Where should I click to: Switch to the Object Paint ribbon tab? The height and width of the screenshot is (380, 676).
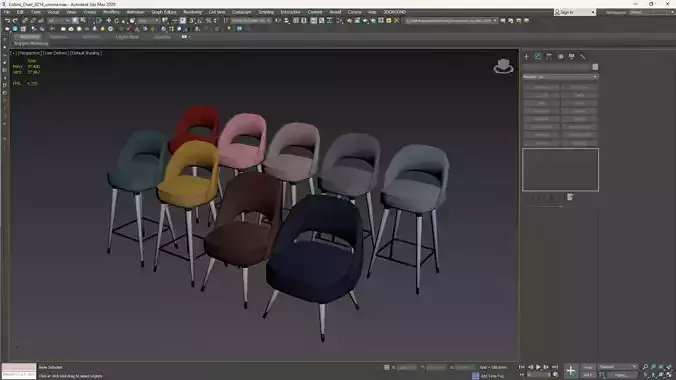127,37
